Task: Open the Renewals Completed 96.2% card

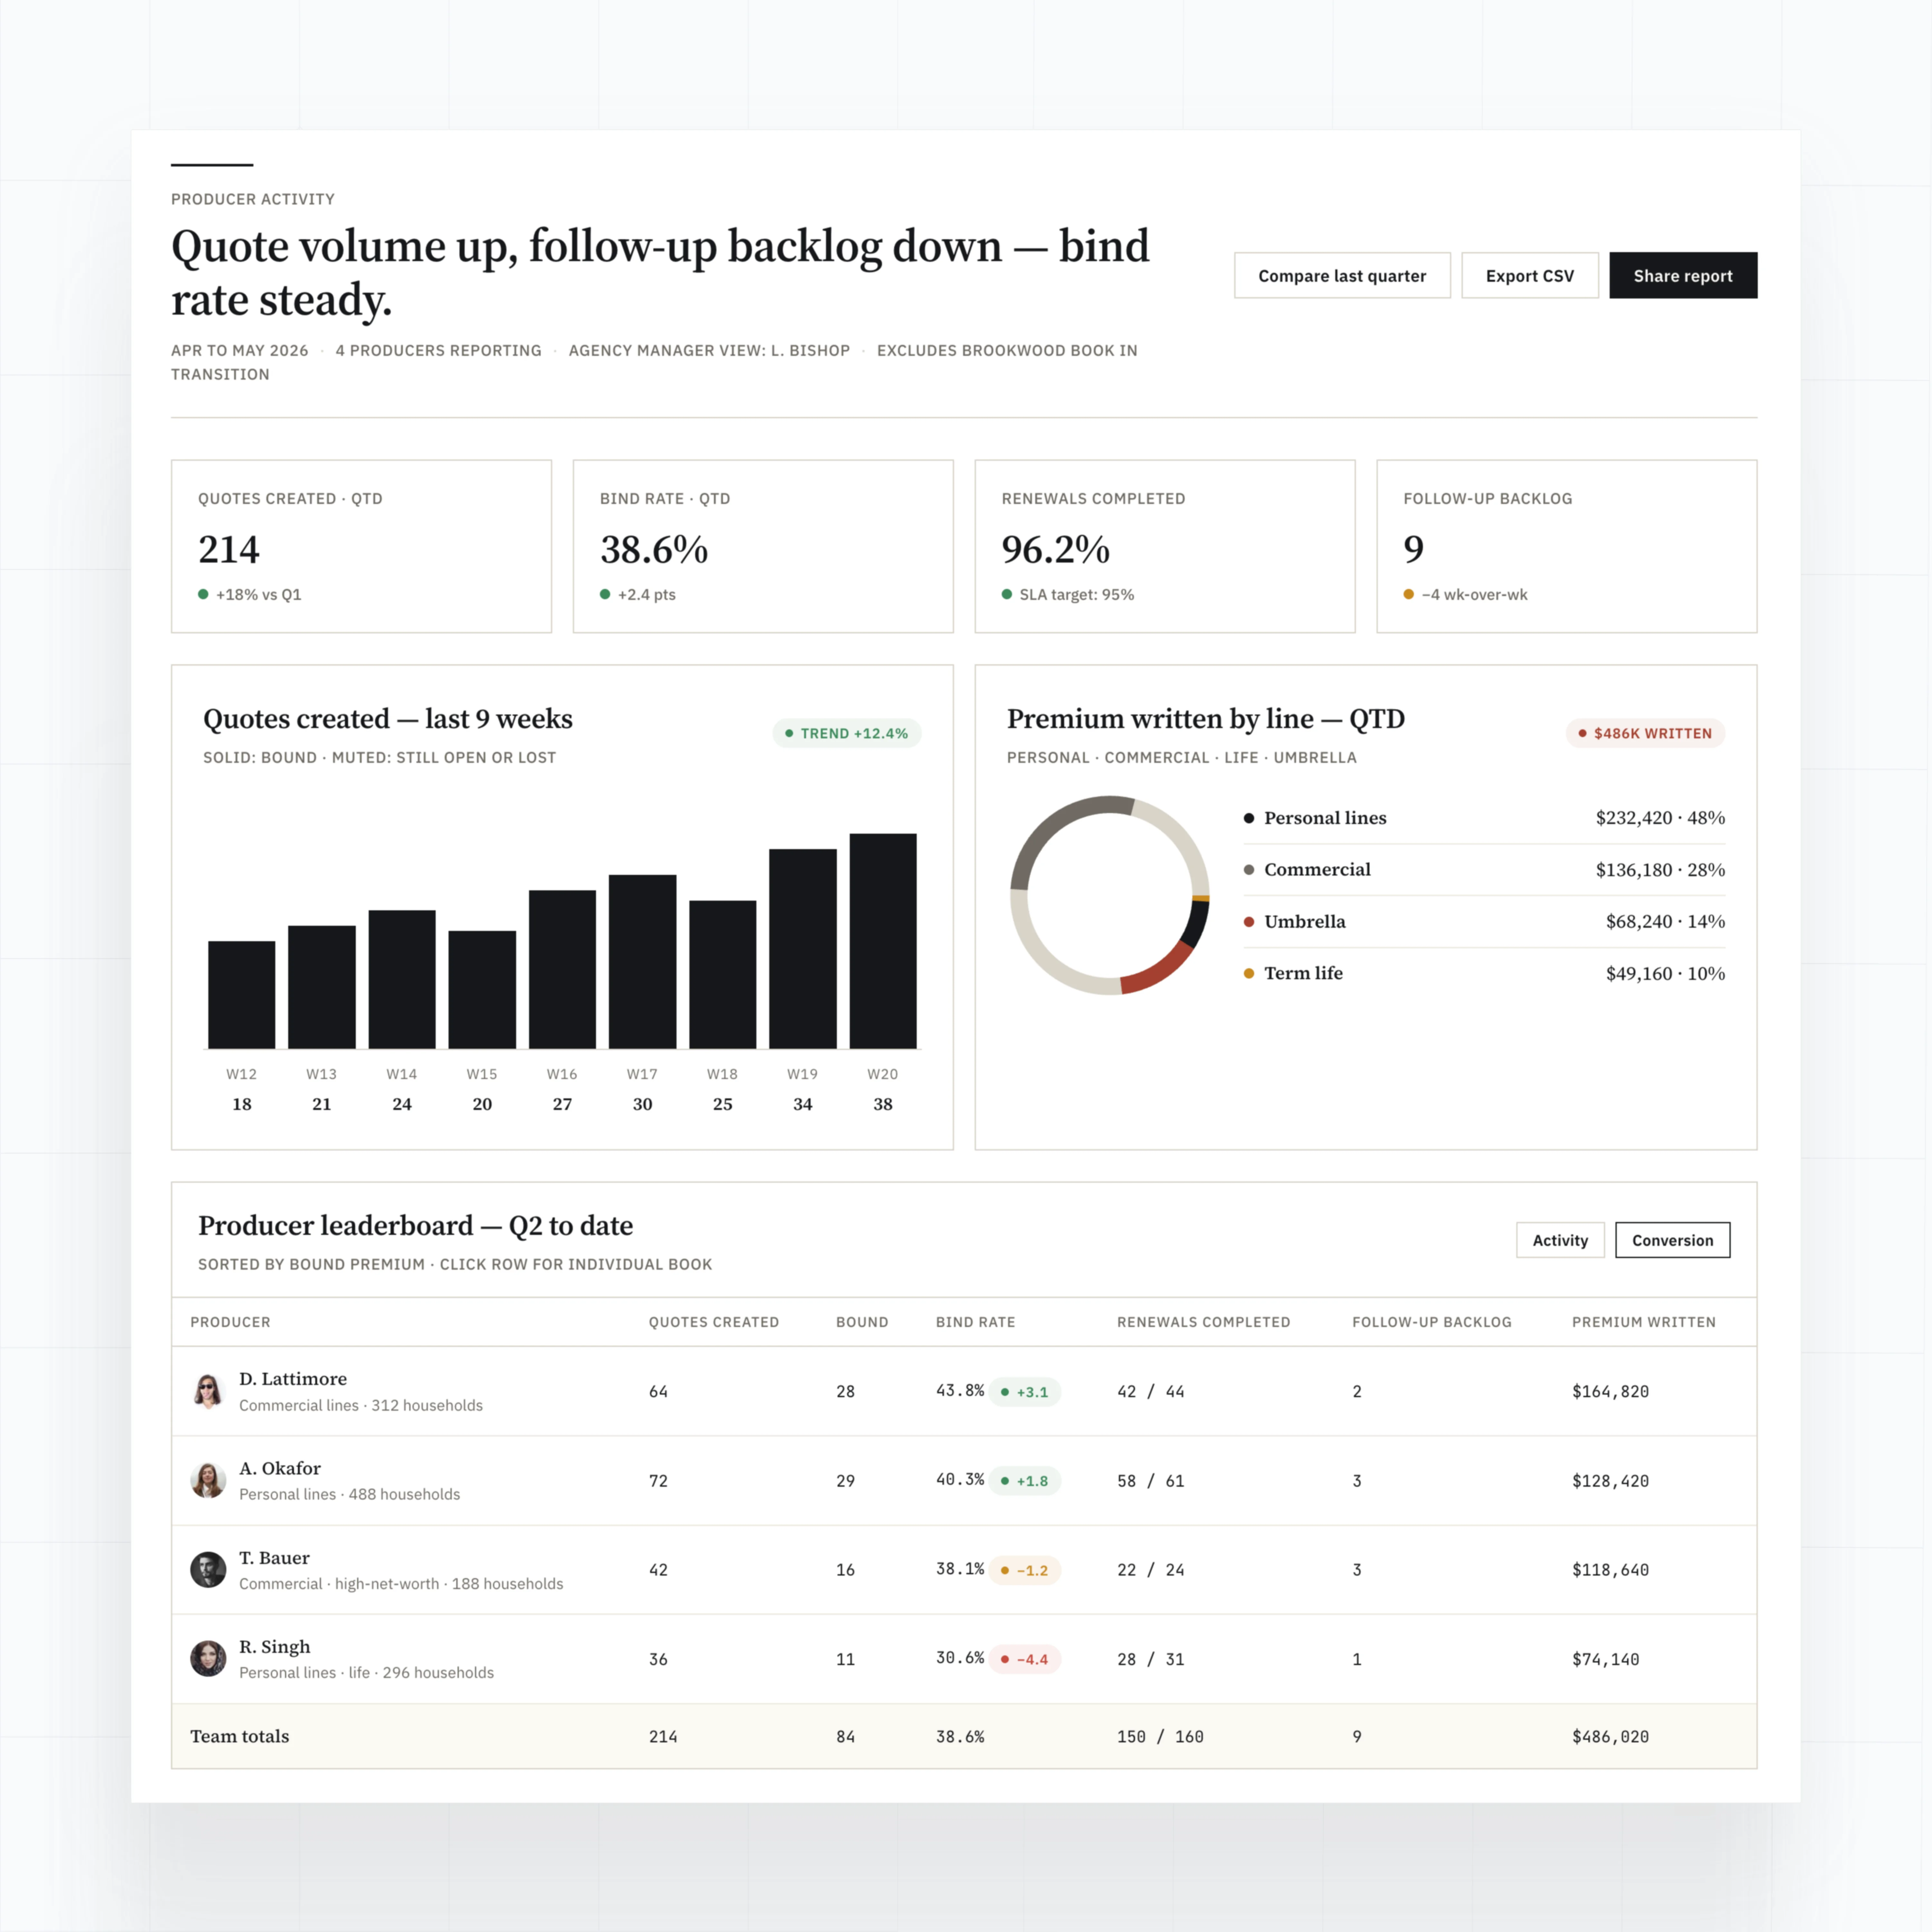Action: 1165,546
